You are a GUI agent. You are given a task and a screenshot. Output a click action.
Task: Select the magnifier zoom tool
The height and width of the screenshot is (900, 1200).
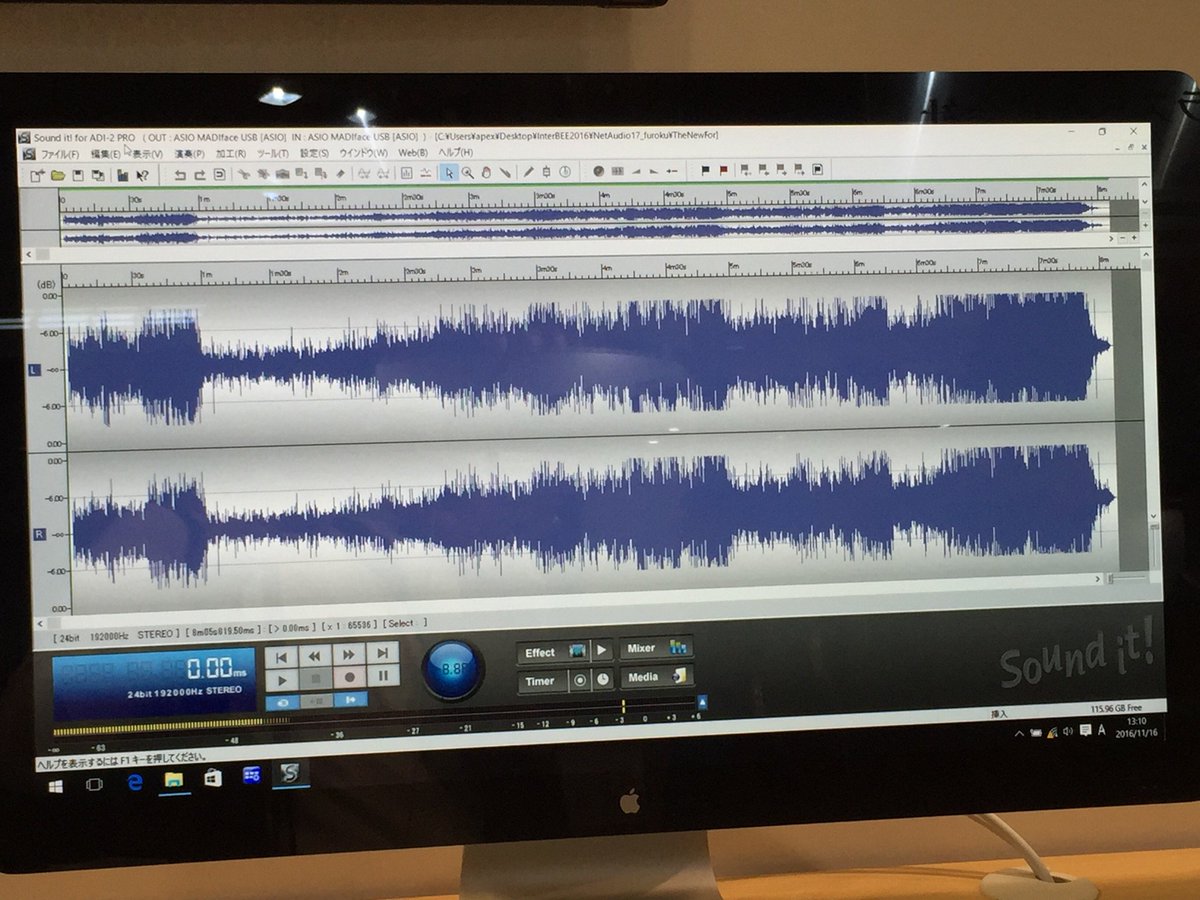(x=467, y=173)
